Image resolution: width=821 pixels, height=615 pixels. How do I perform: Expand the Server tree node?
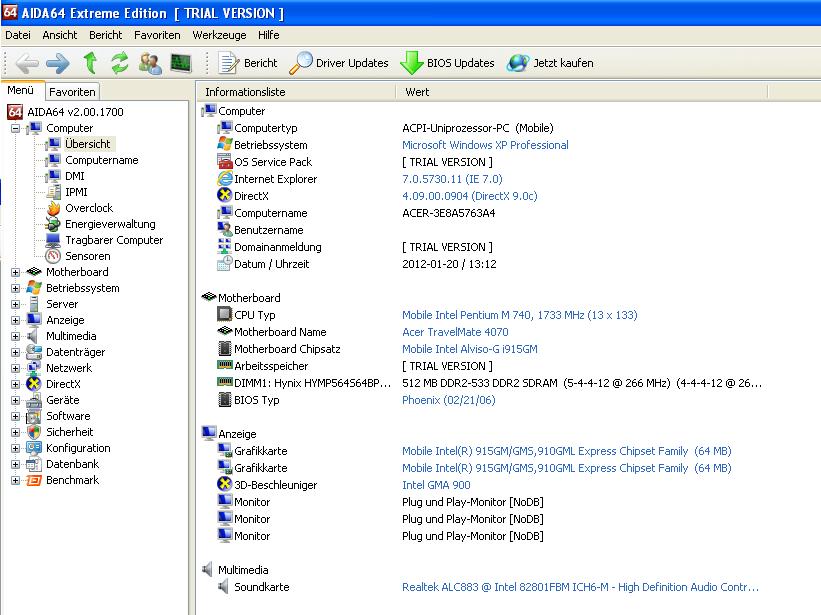15,304
